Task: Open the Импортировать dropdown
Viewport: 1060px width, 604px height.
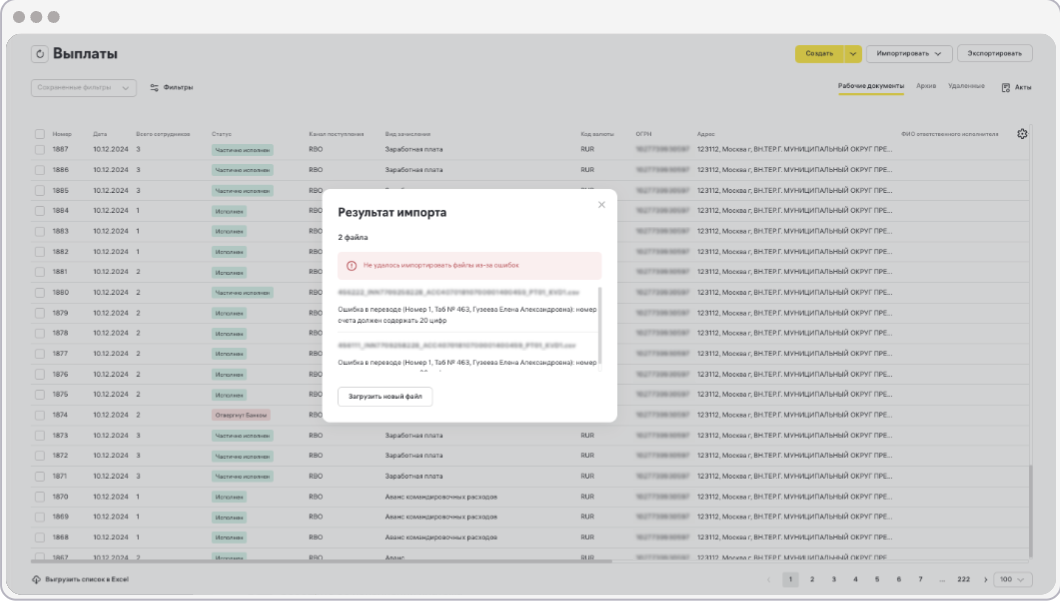Action: click(x=908, y=54)
